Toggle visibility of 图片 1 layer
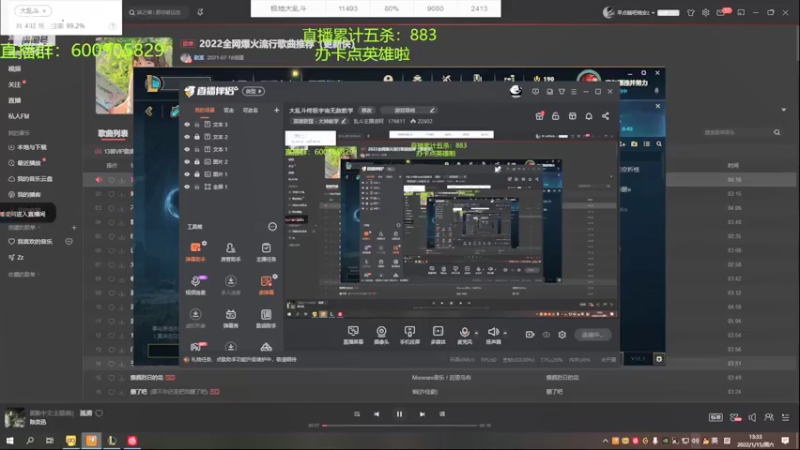Screen dimensions: 800x450 pos(187,174)
